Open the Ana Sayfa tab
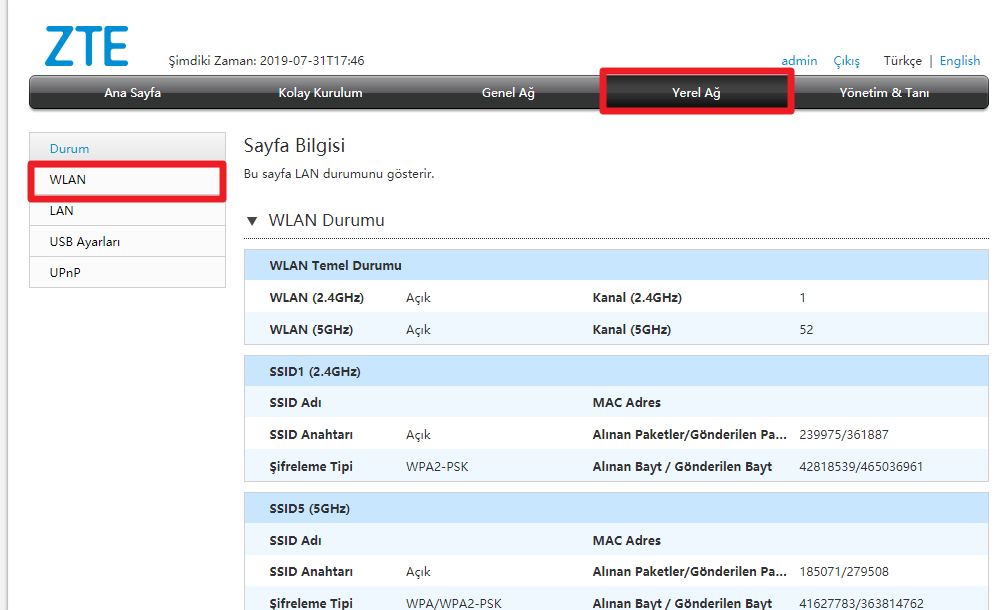 (132, 93)
